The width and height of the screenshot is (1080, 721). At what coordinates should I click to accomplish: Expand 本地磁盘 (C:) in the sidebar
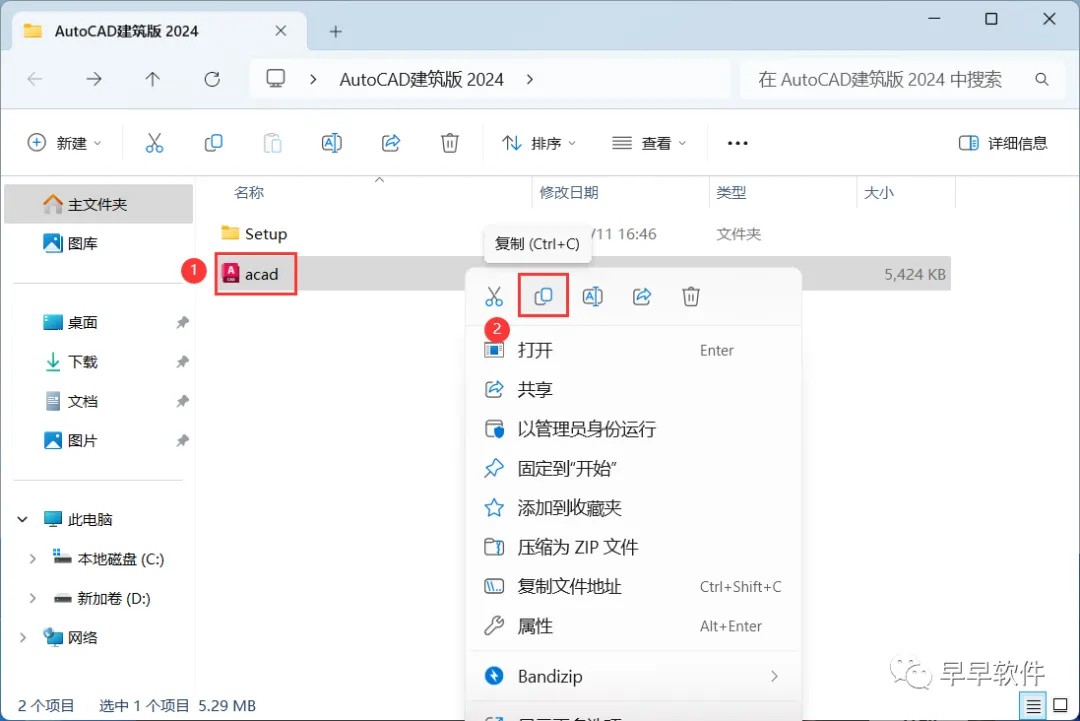coord(32,559)
